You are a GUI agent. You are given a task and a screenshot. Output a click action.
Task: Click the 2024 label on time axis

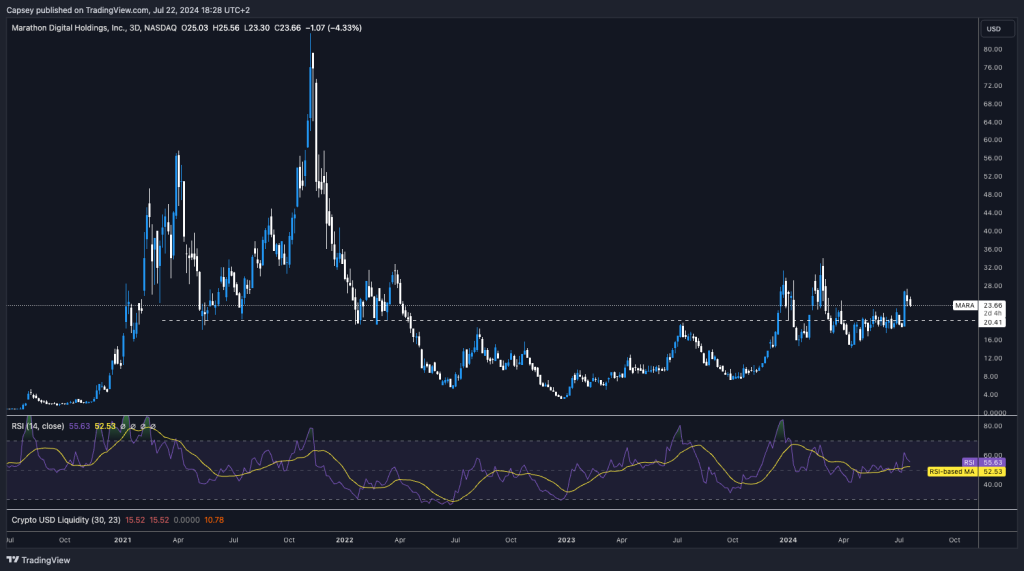(788, 540)
